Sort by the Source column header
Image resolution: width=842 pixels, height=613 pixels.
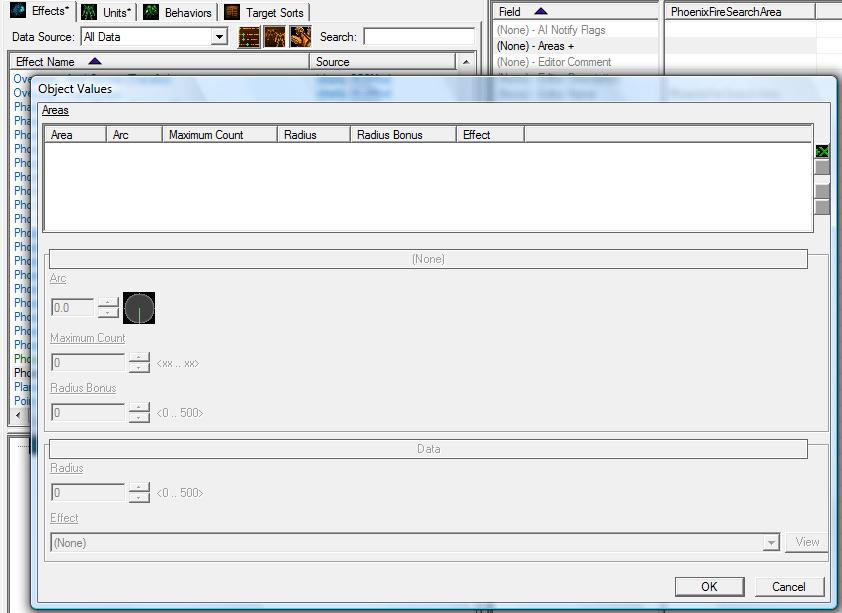pos(382,62)
